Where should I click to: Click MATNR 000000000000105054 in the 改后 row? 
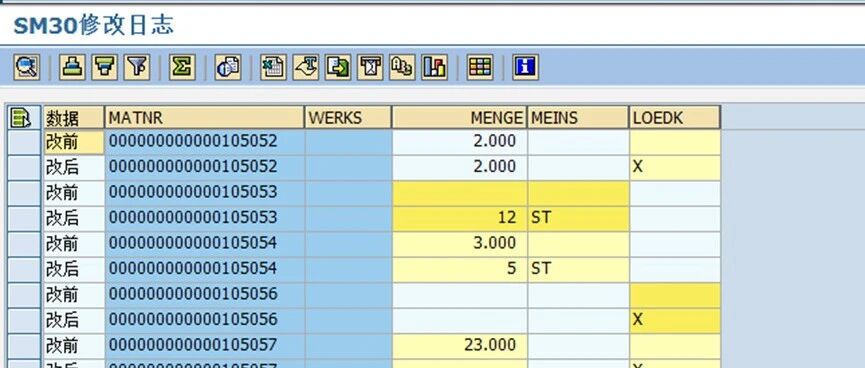[x=204, y=269]
